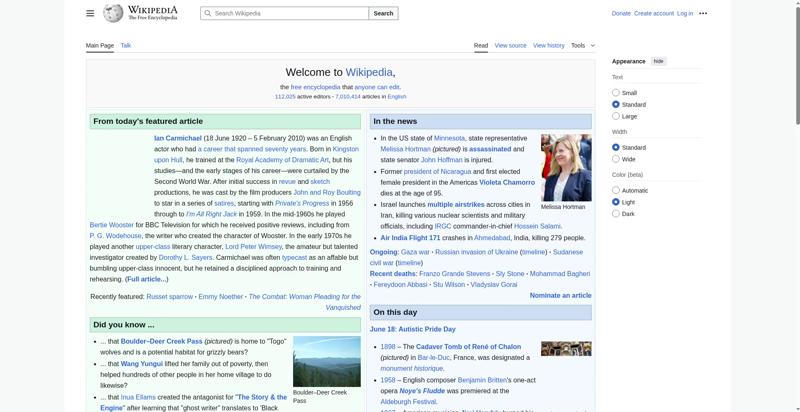Click the 'Welcome to Wikipedia' heading link
The height and width of the screenshot is (412, 800).
click(369, 72)
